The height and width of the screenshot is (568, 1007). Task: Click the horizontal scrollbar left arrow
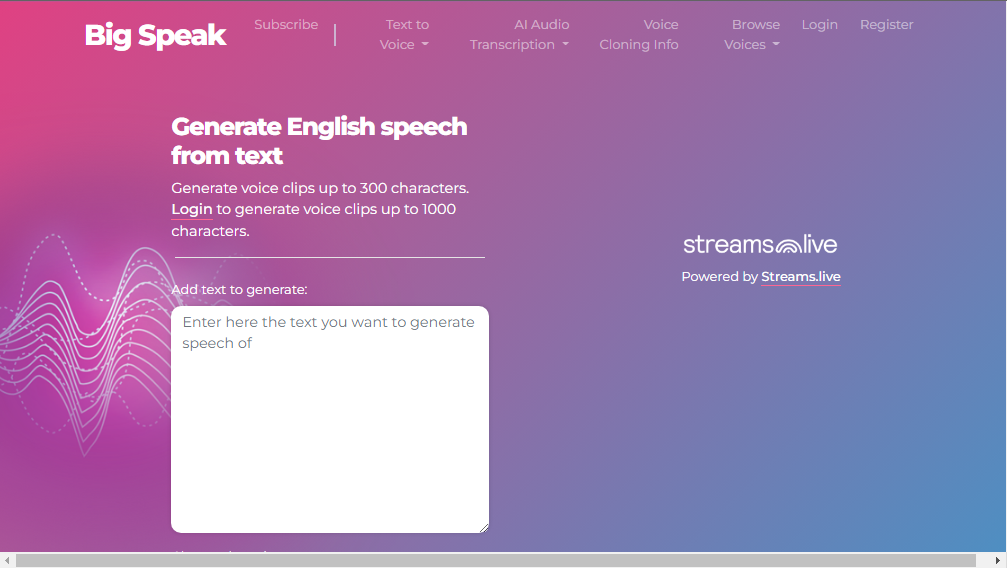click(x=6, y=560)
